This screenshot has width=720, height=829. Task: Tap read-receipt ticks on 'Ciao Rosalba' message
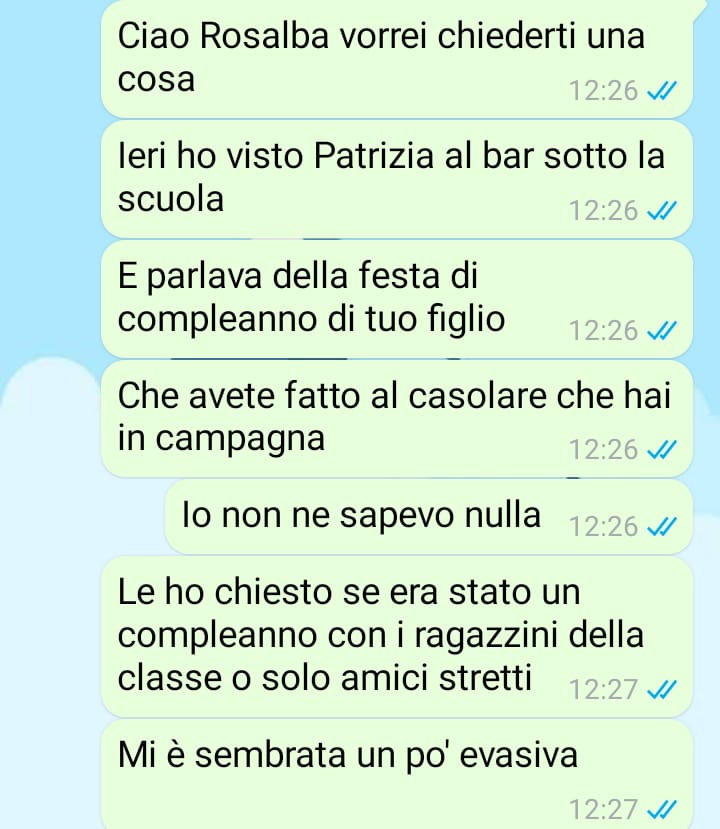click(662, 91)
